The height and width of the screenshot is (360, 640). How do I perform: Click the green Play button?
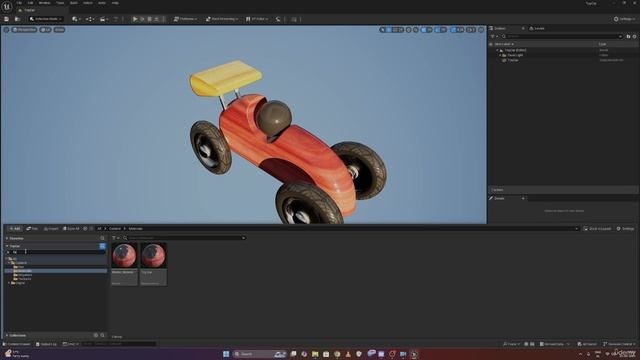click(x=135, y=19)
